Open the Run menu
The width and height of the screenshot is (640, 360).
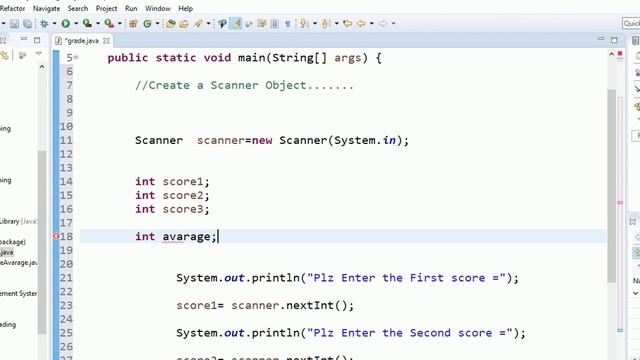tap(131, 8)
